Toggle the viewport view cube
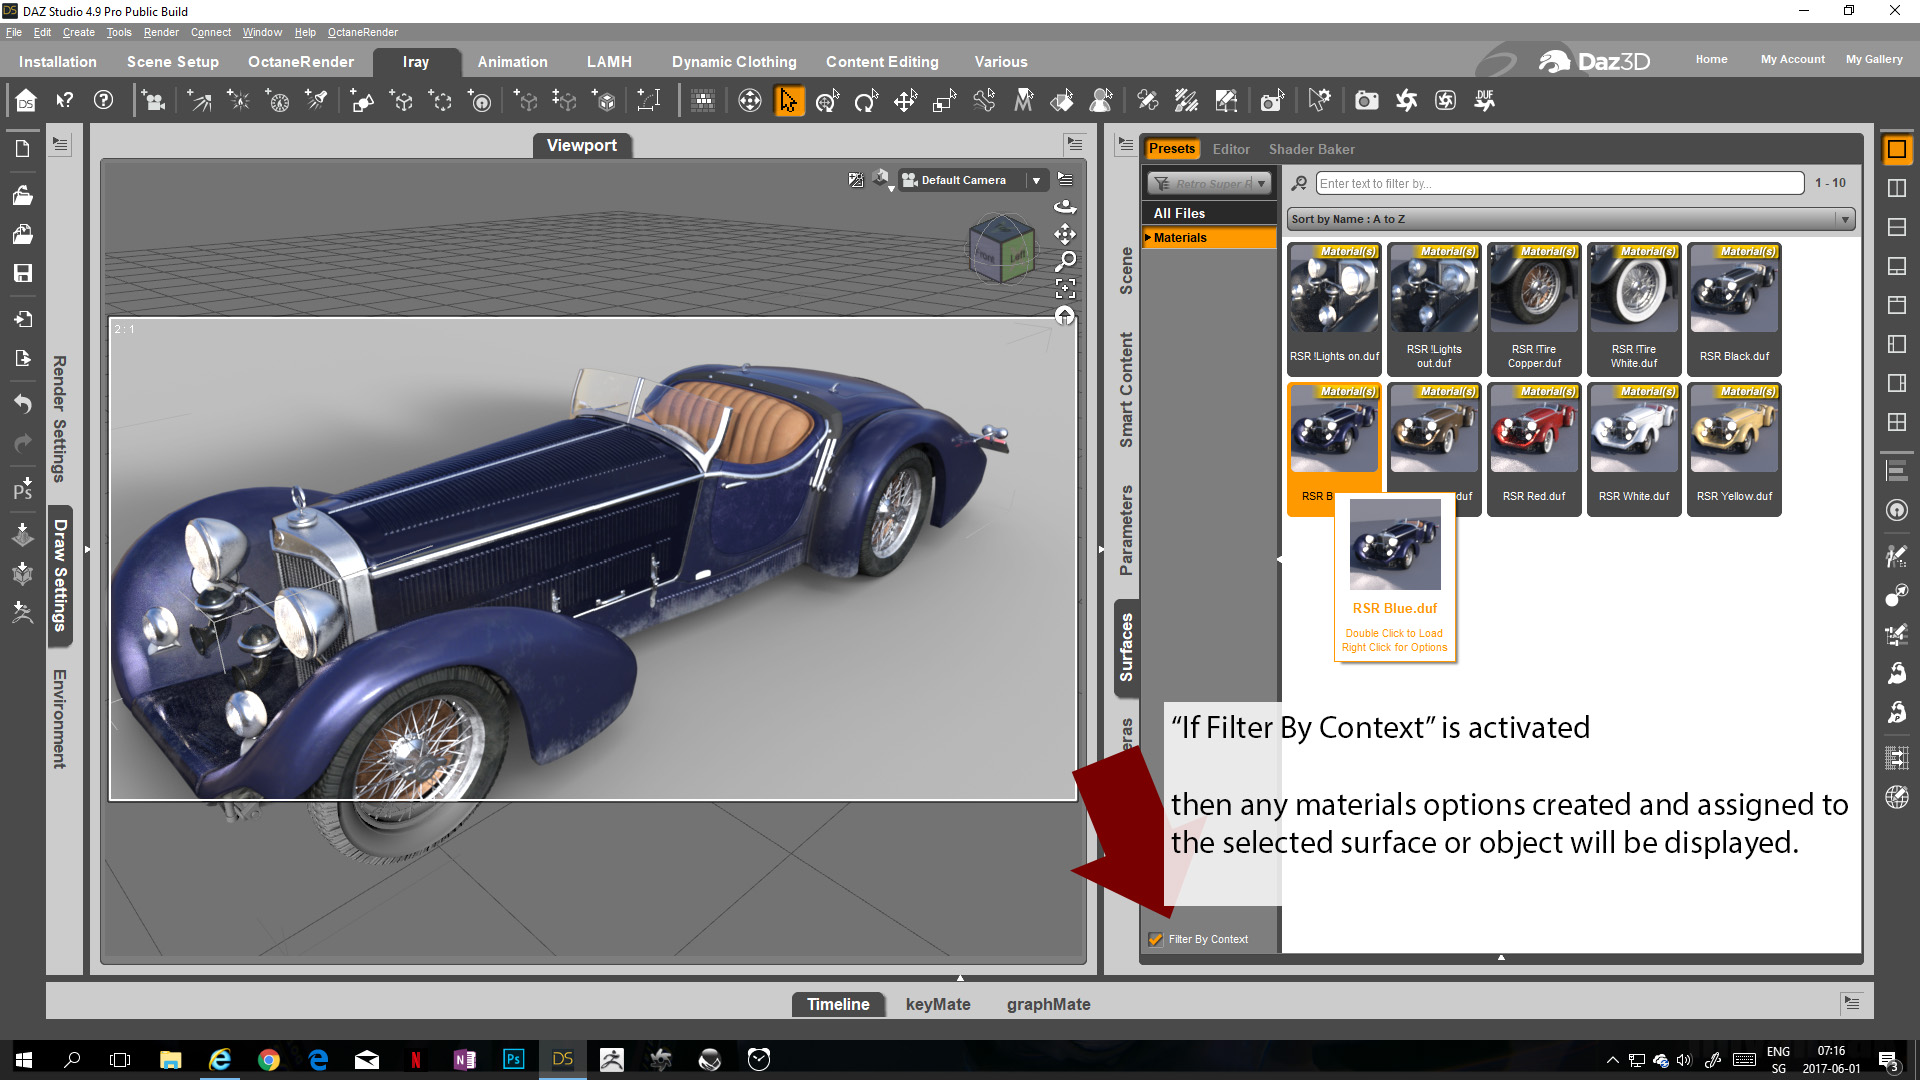The height and width of the screenshot is (1080, 1920). [x=1001, y=248]
